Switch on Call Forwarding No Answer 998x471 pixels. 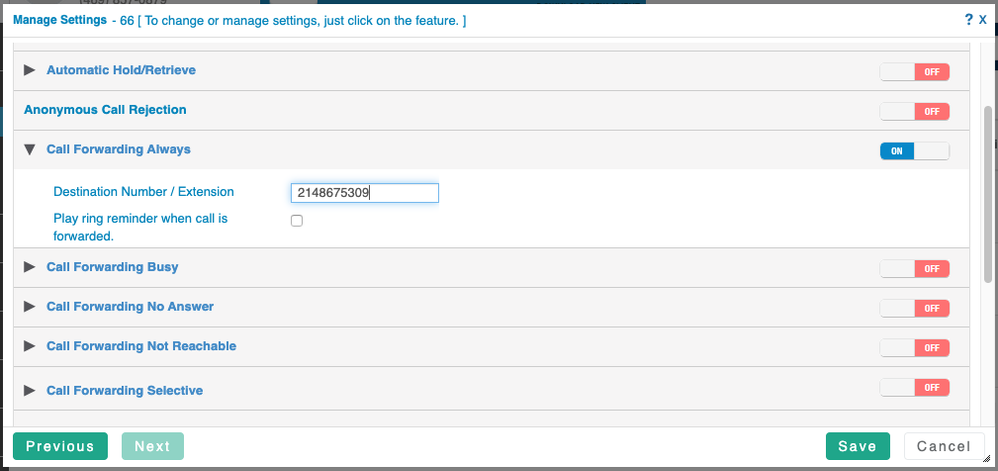tap(914, 308)
